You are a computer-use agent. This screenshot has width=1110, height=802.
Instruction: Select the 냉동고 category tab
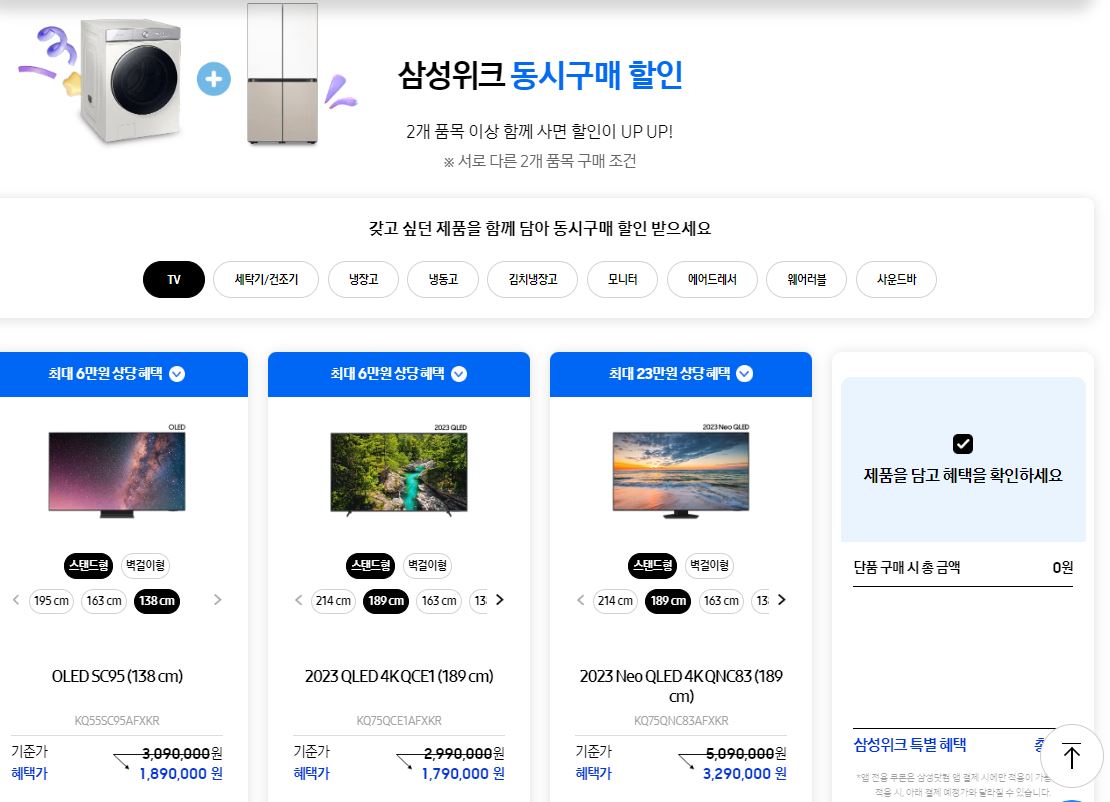[x=443, y=280]
